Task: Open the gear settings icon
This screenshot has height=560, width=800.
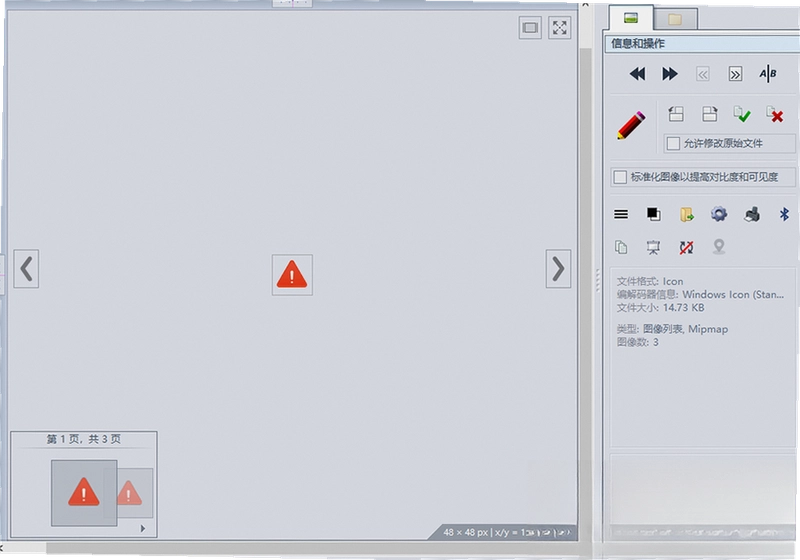Action: click(x=719, y=214)
